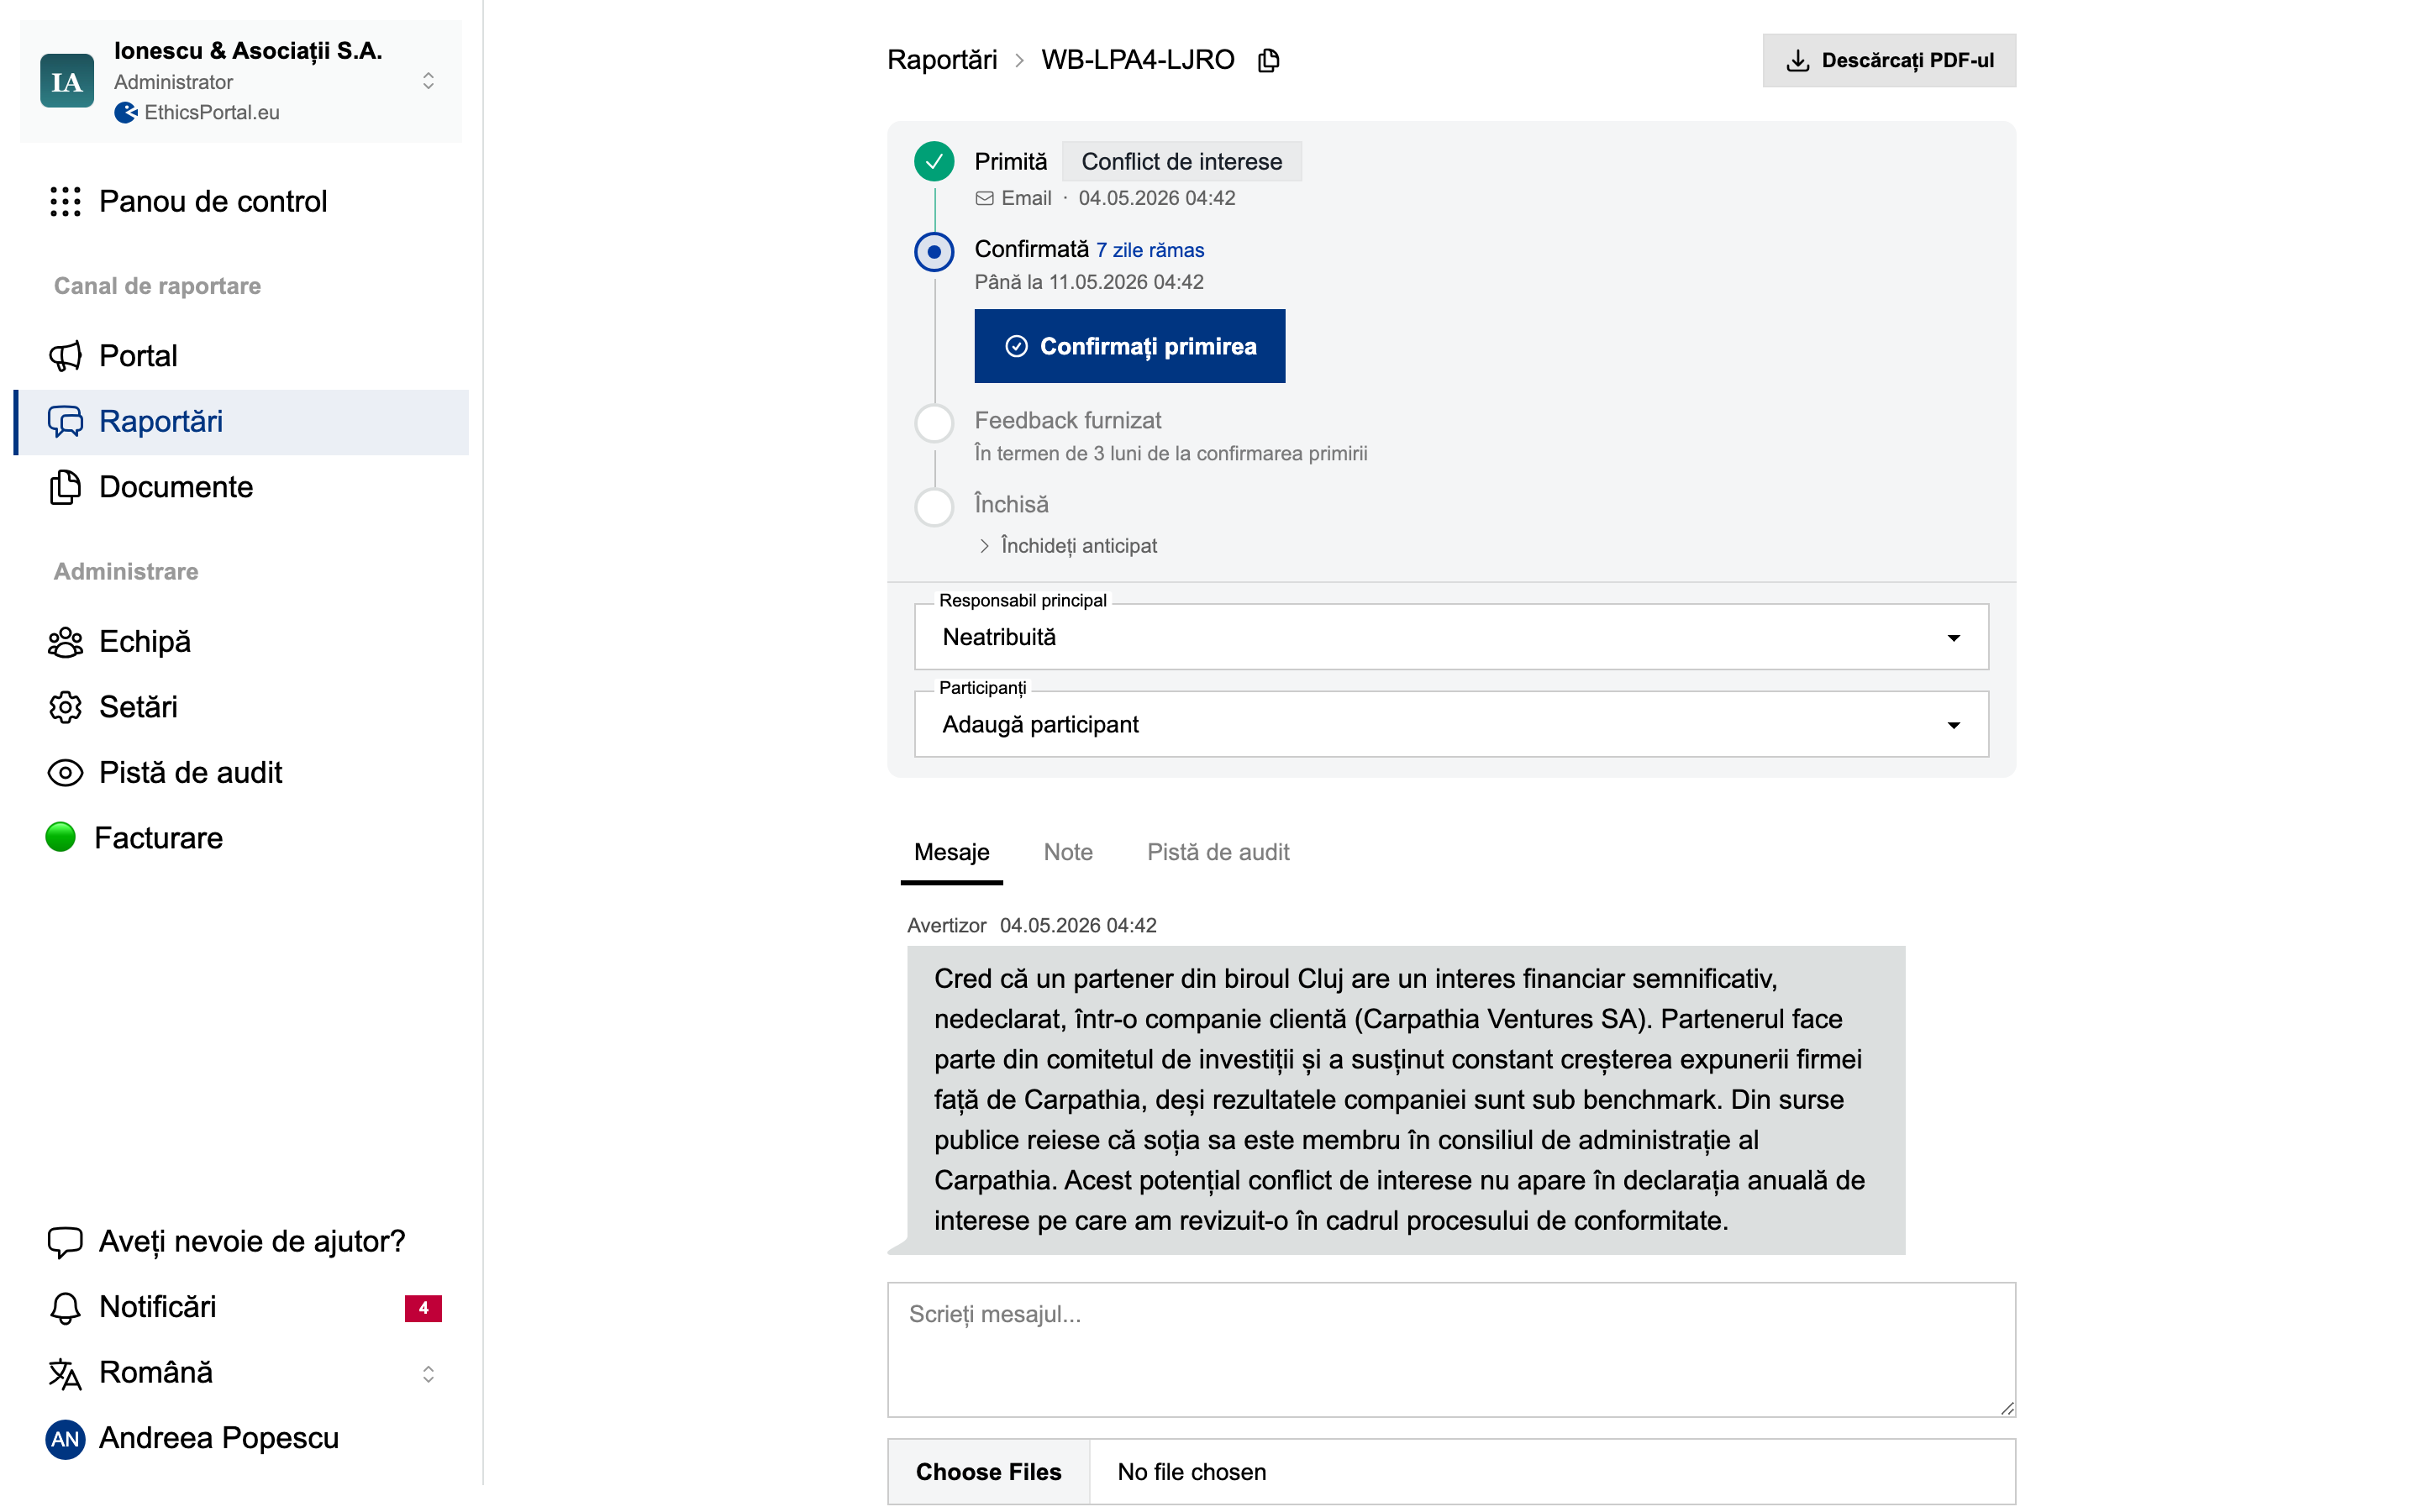Click the Documente files icon

pos(65,487)
